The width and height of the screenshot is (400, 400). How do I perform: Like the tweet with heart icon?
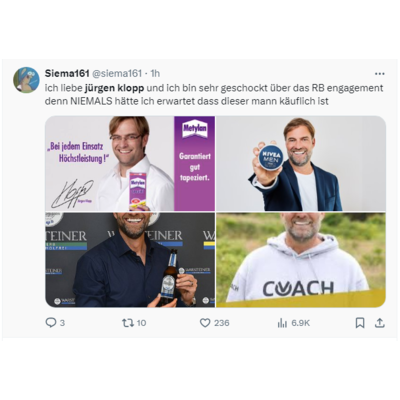tap(205, 323)
